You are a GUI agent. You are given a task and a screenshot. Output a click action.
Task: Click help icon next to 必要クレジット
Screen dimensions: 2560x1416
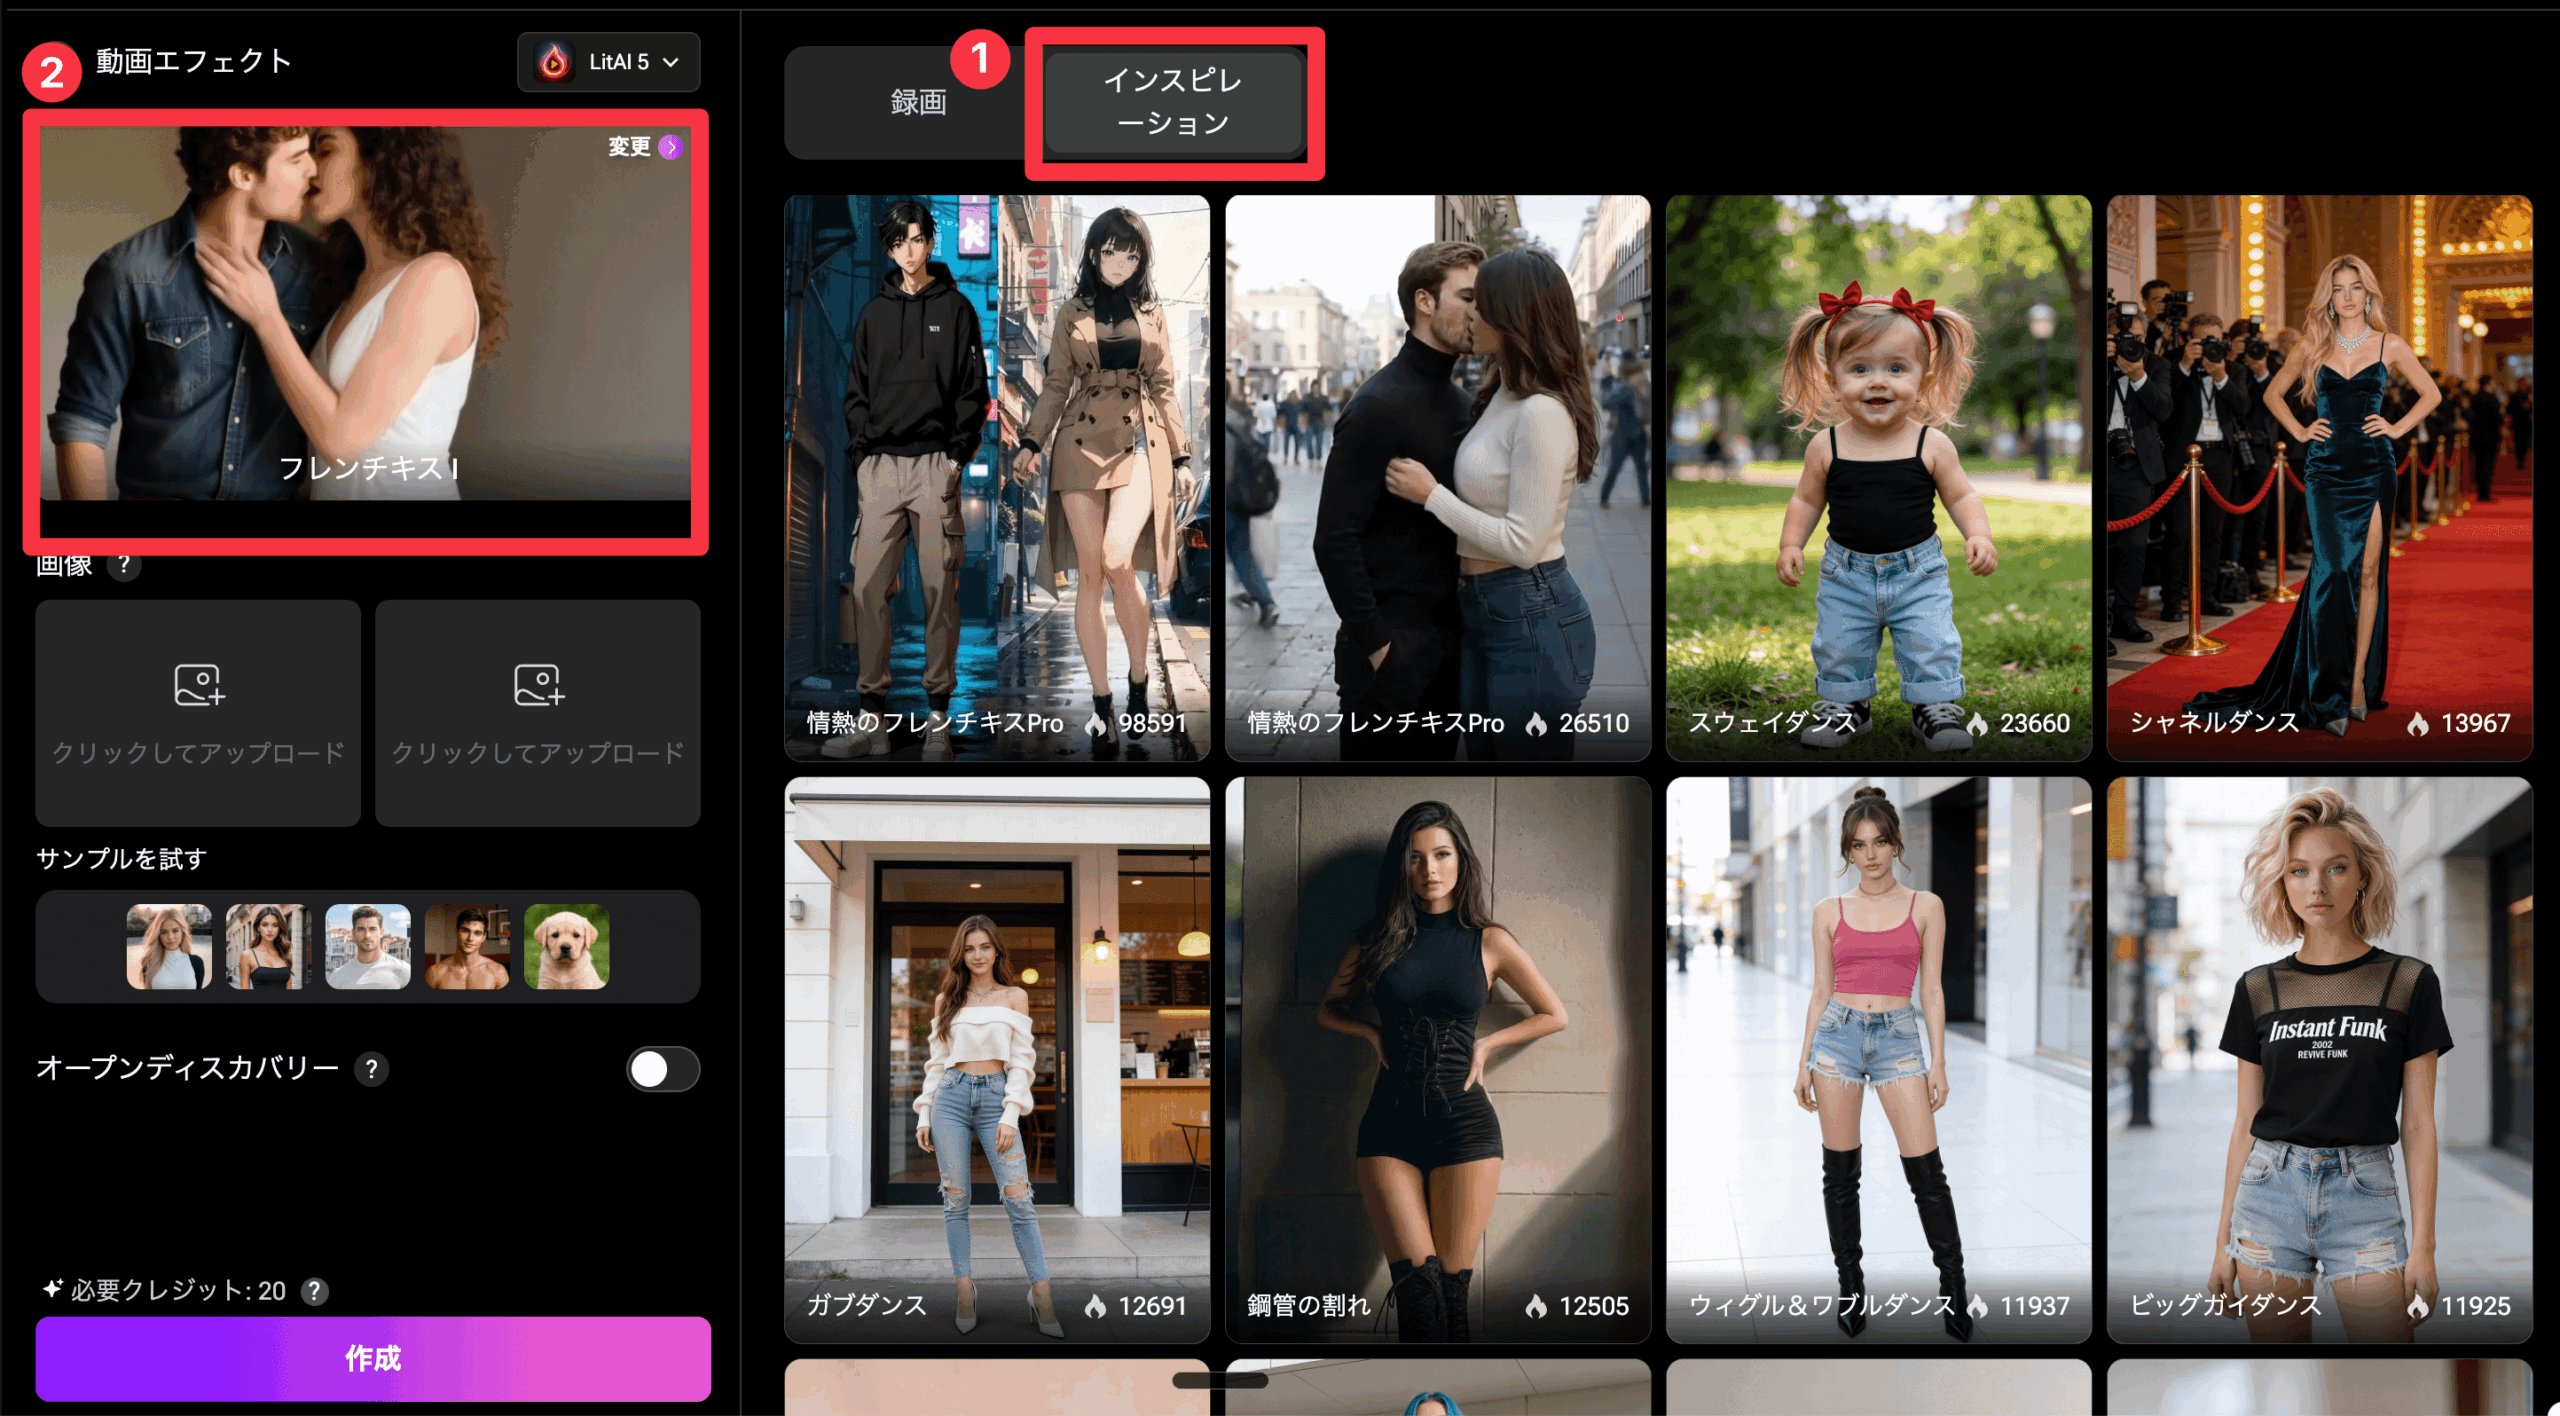pos(315,1291)
